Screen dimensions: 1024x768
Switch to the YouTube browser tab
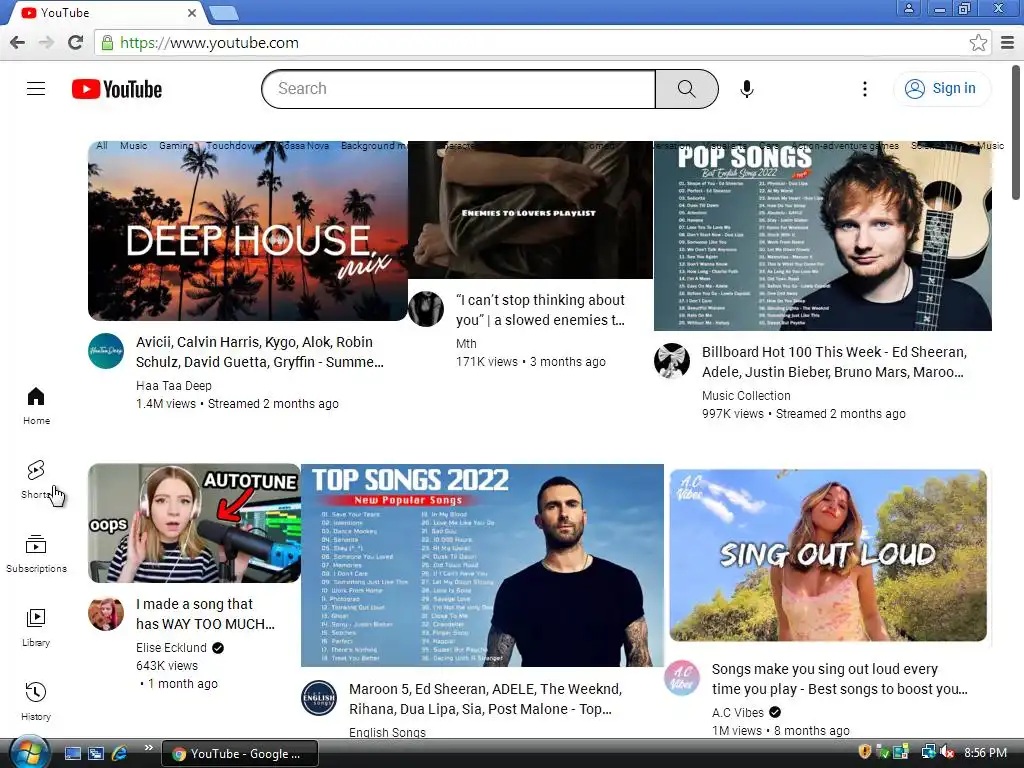click(x=108, y=13)
